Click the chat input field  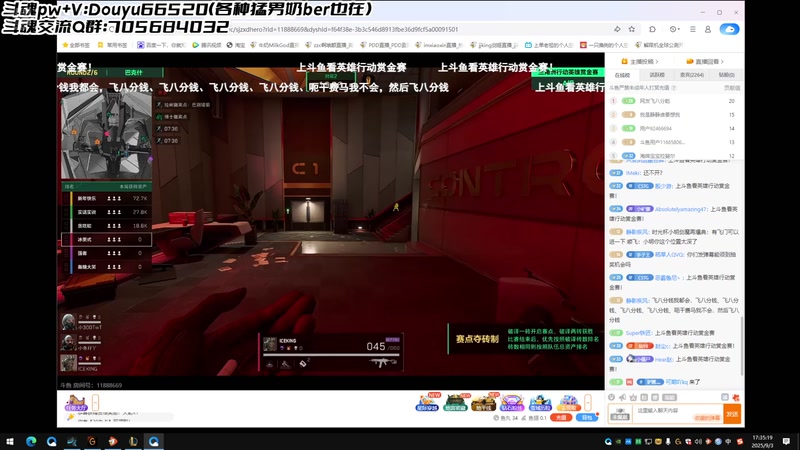click(678, 412)
